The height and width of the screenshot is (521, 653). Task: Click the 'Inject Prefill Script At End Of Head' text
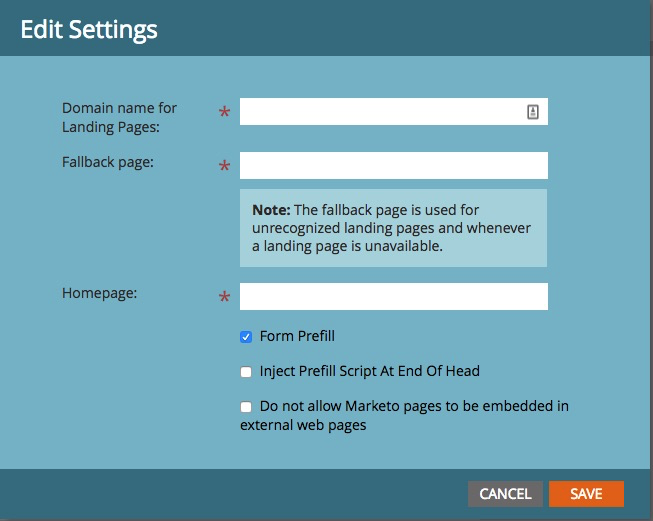point(369,371)
